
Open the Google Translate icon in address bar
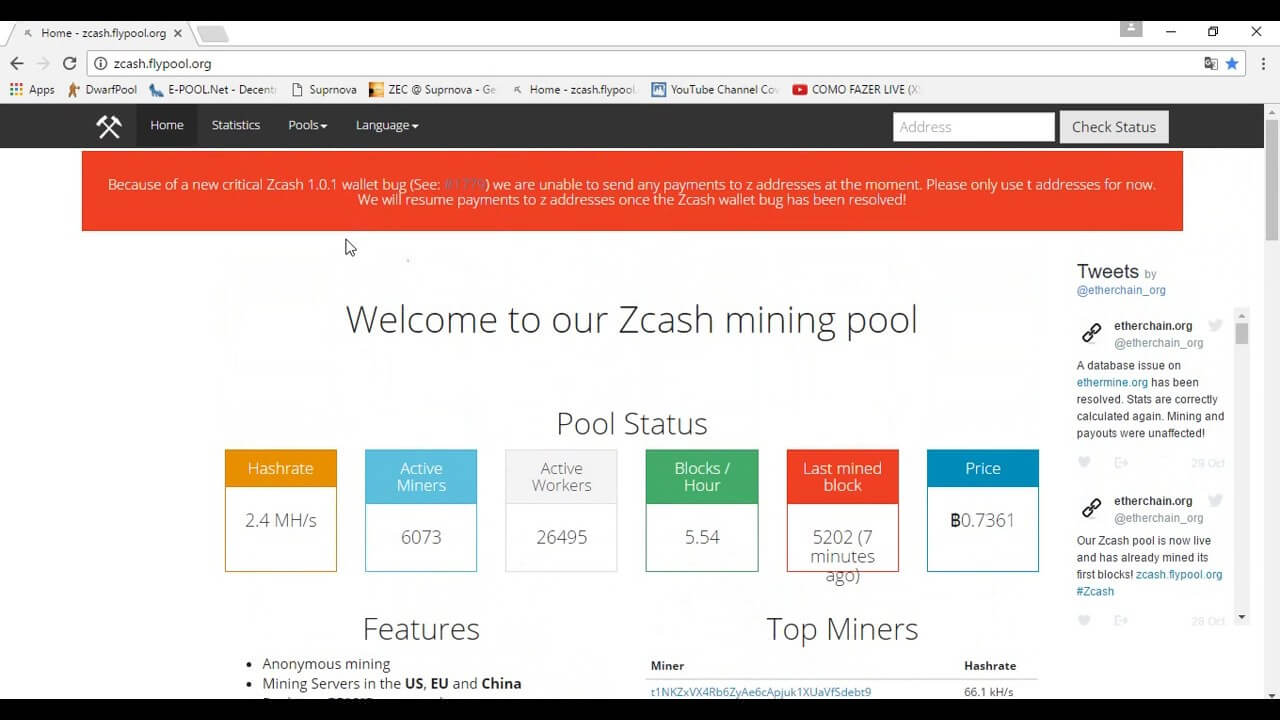click(x=1210, y=63)
